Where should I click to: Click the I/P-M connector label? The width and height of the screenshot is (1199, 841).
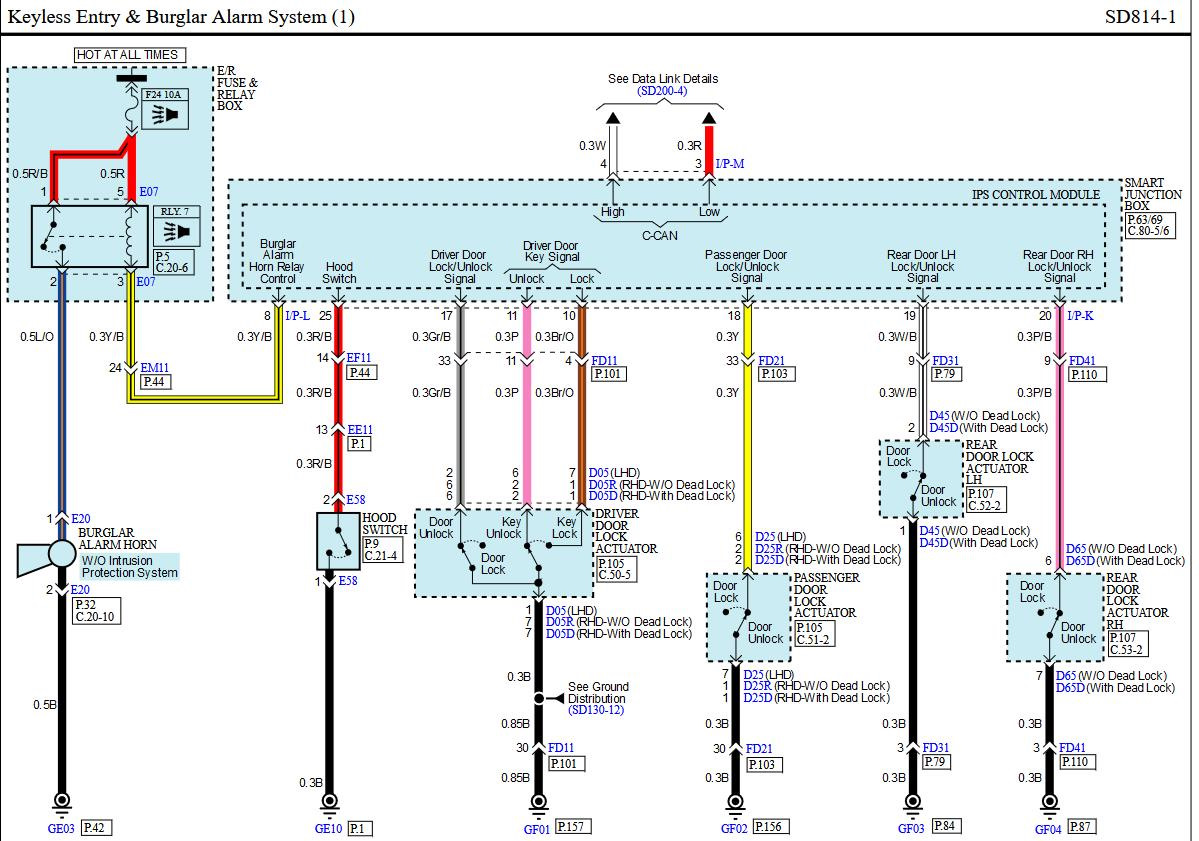point(731,163)
